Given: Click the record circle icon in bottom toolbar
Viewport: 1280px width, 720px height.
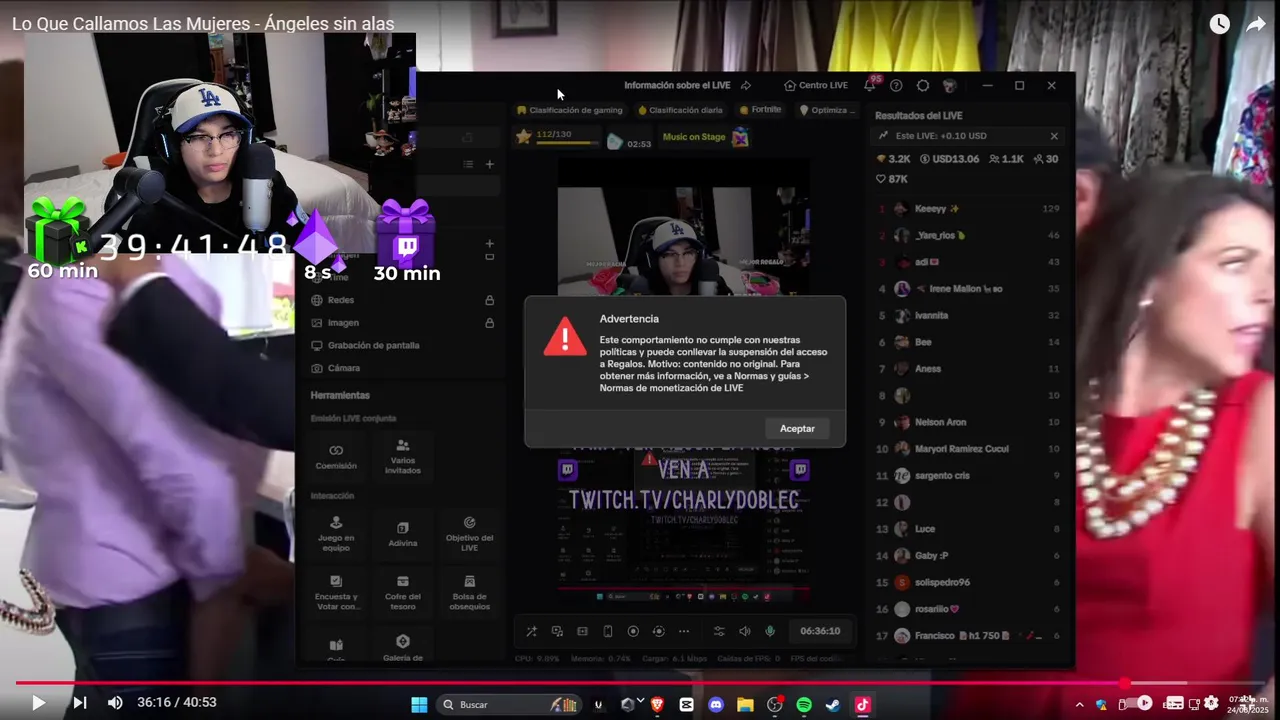Looking at the screenshot, I should coord(633,631).
